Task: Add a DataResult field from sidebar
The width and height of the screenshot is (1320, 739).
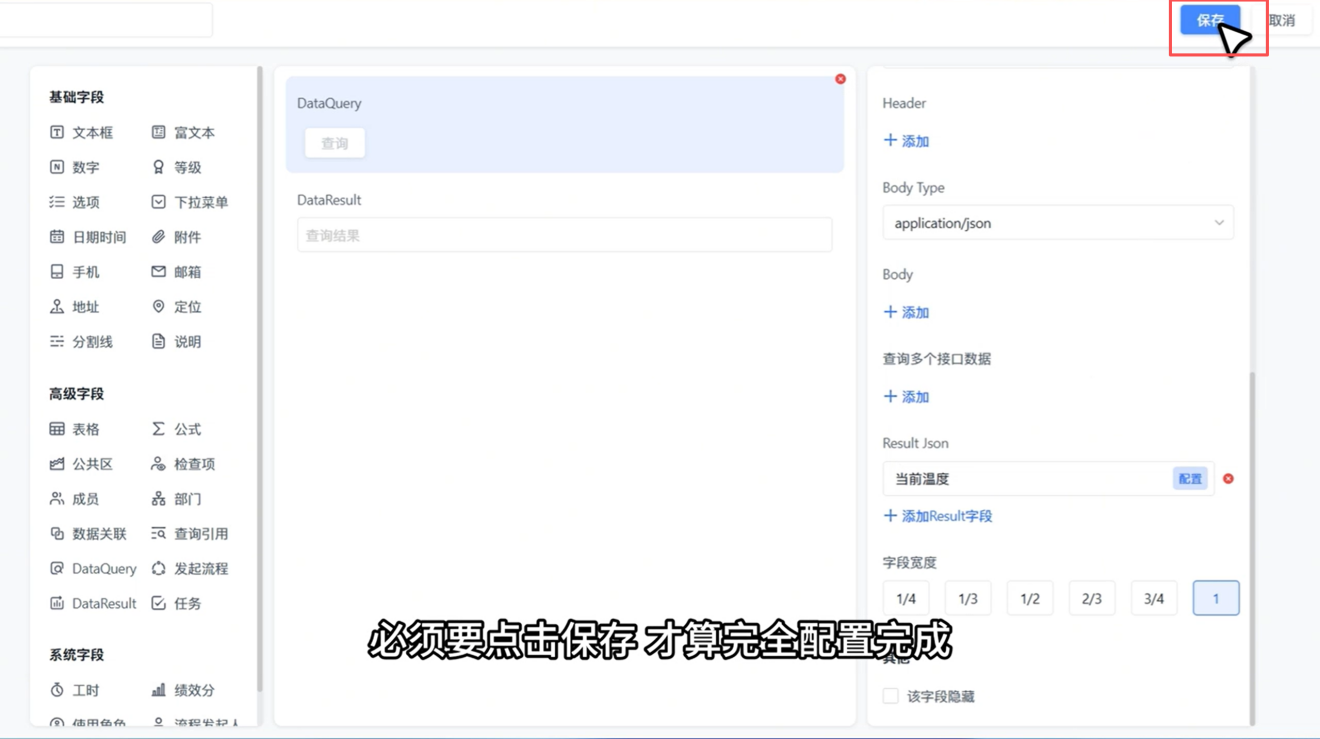Action: [x=93, y=604]
